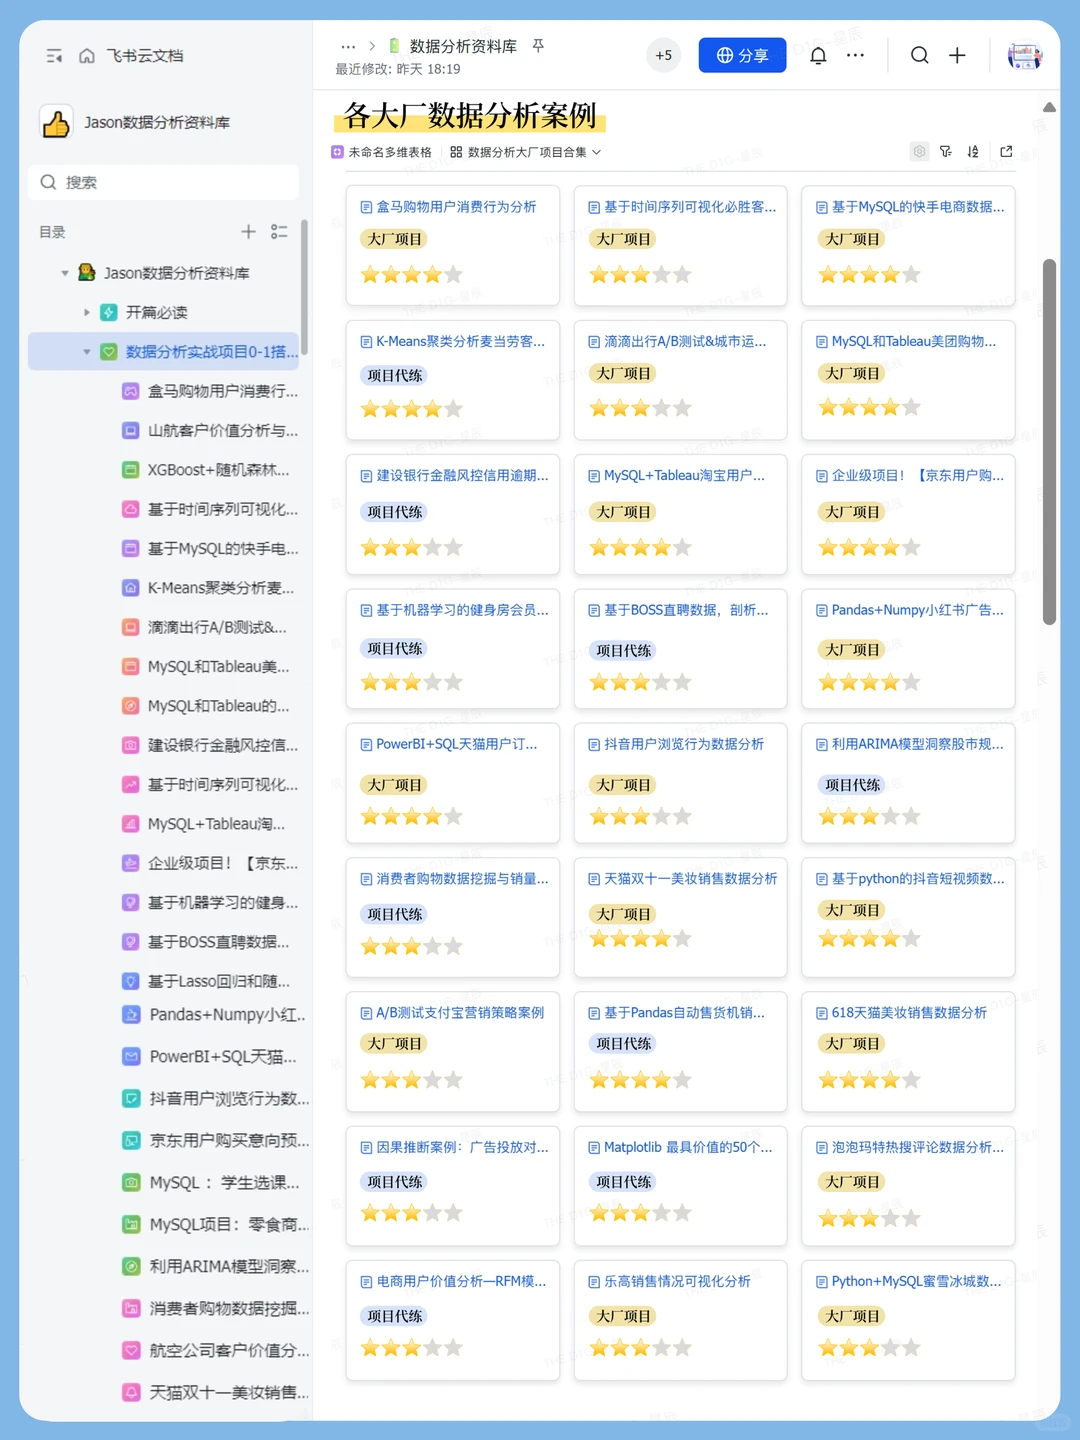Open 建设银行金融风控信 sidebar page
Screen dimensions: 1080x1440
pos(210,746)
